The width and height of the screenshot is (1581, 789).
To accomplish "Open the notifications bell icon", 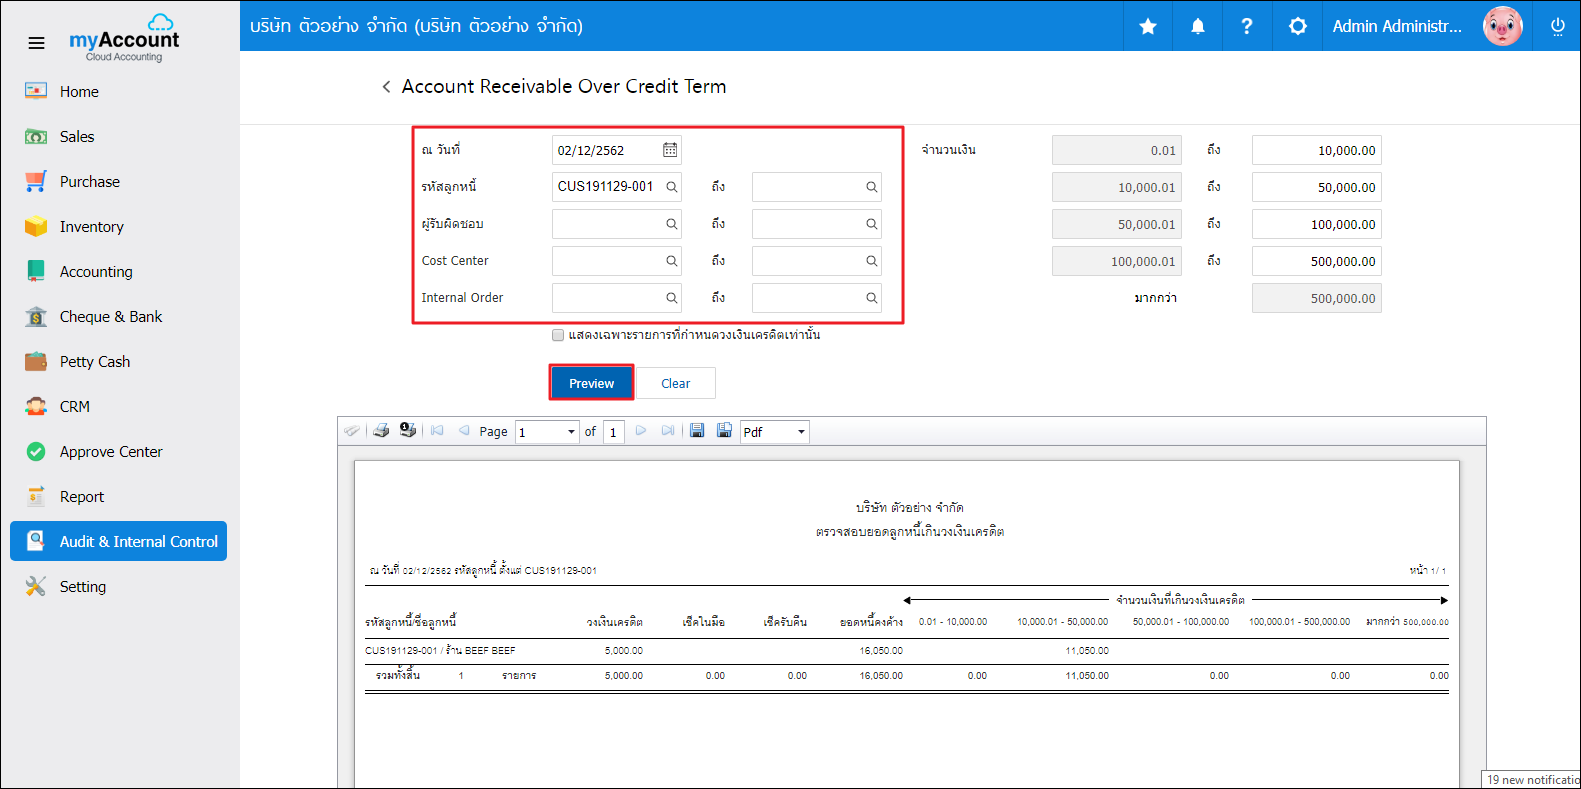I will click(1198, 26).
